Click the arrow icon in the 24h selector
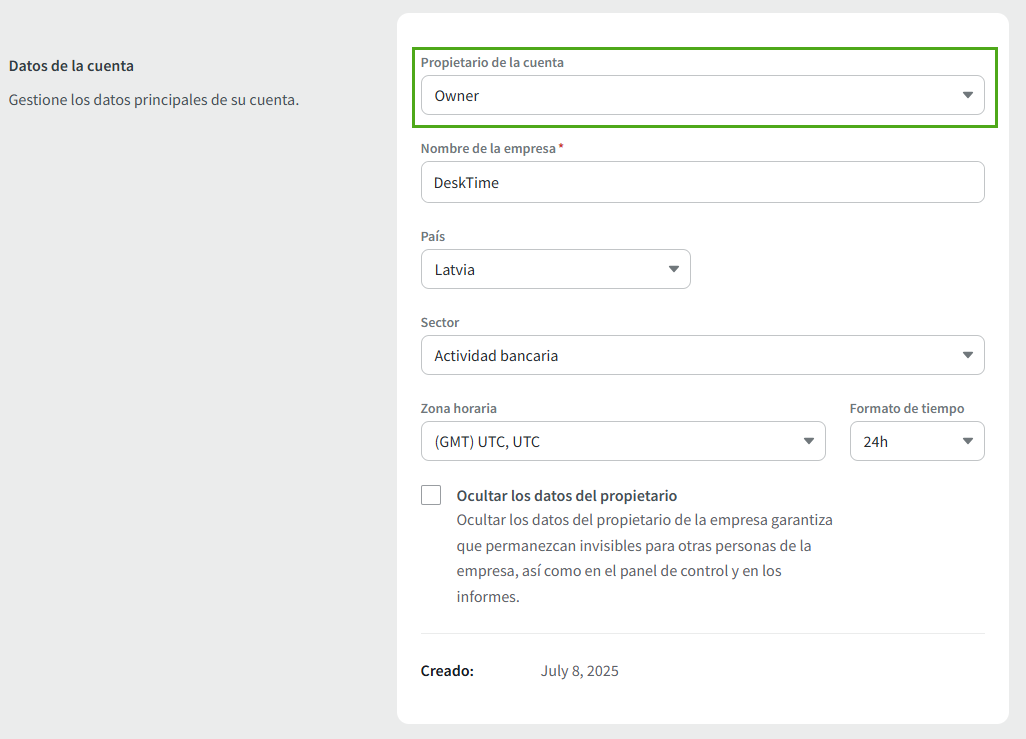Screen dimensions: 1026x739 pos(967,442)
